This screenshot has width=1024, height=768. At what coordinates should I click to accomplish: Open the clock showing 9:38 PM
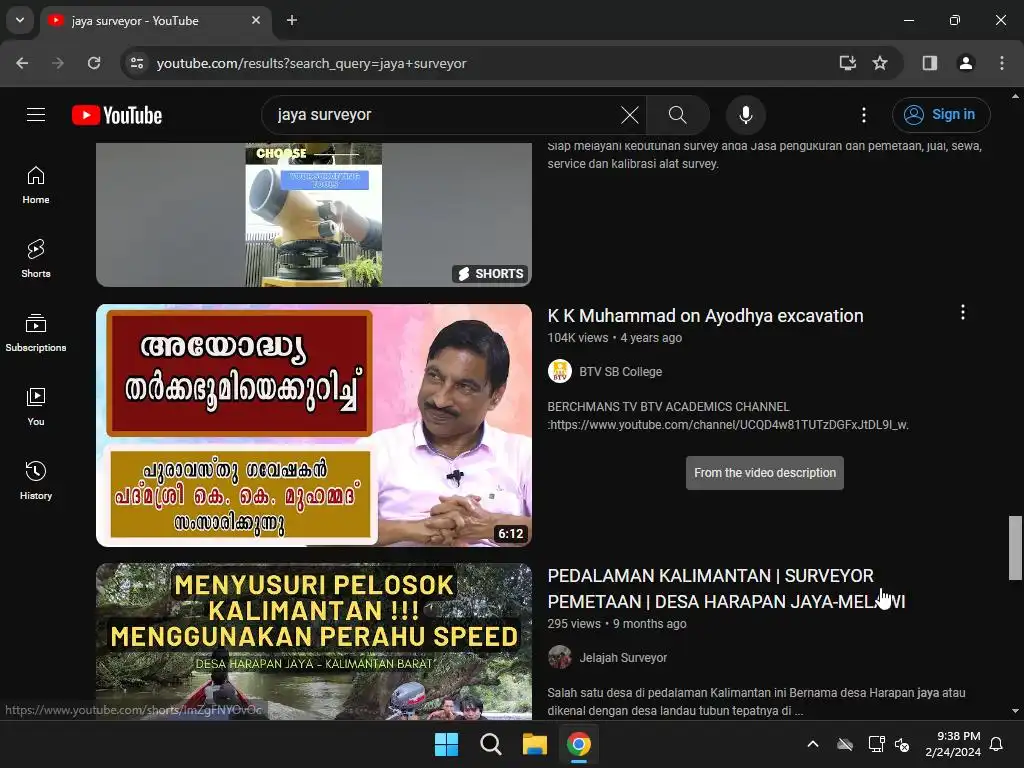pyautogui.click(x=953, y=744)
